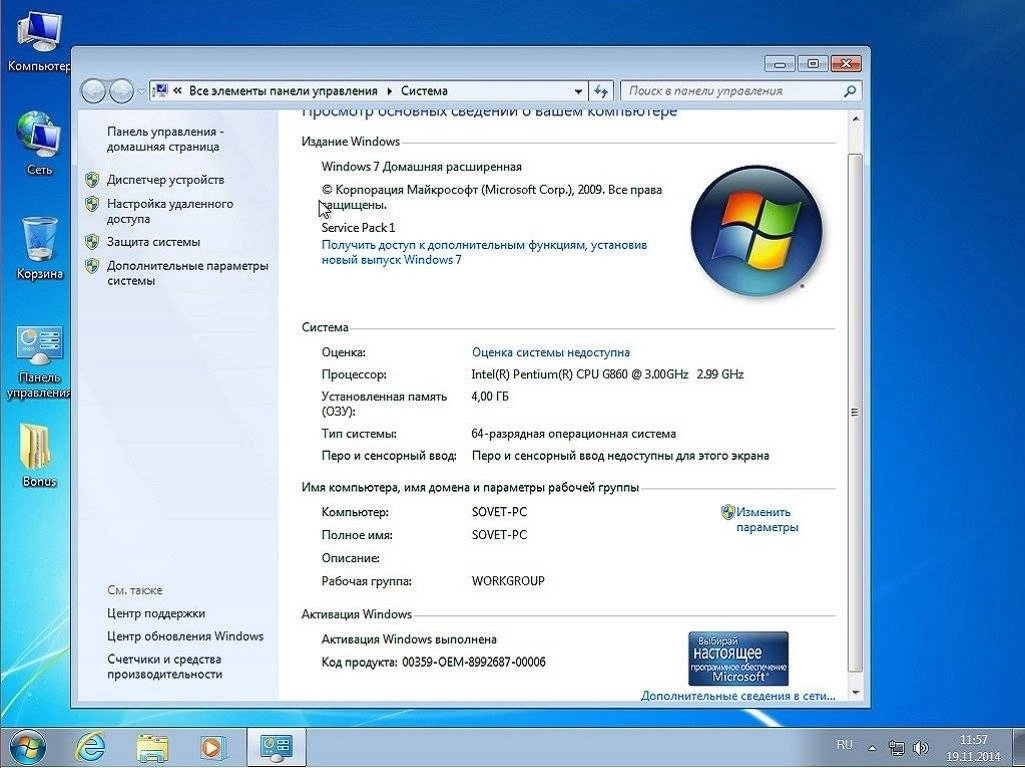
Task: Click the Windows Start button
Action: 27,747
